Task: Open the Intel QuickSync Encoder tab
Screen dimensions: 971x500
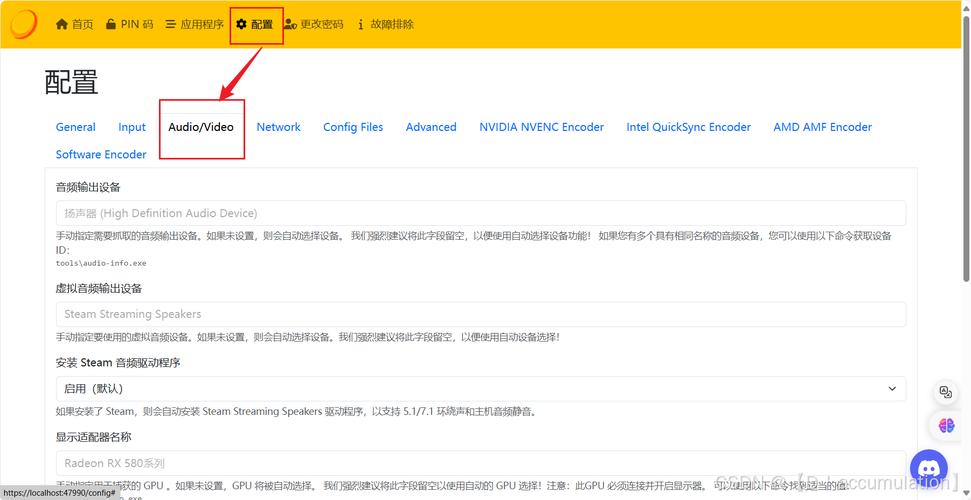Action: click(x=688, y=127)
